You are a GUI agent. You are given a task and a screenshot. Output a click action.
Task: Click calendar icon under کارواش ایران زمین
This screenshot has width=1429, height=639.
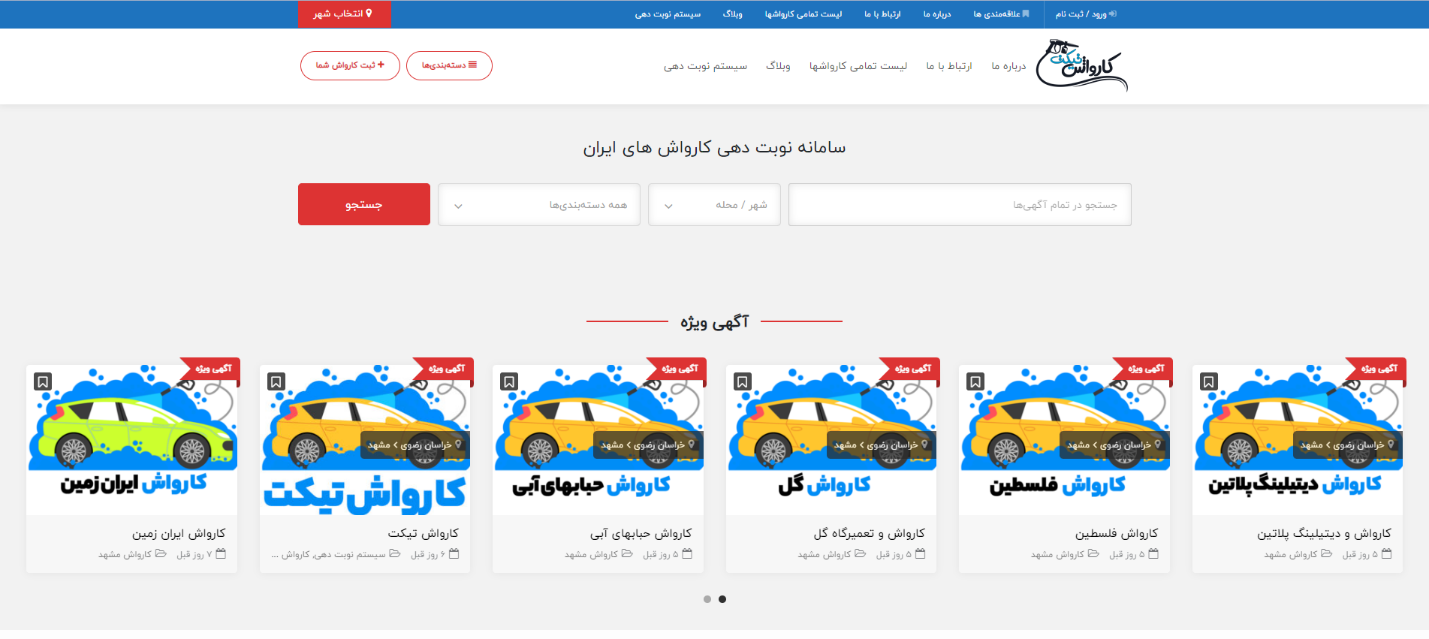pyautogui.click(x=221, y=554)
